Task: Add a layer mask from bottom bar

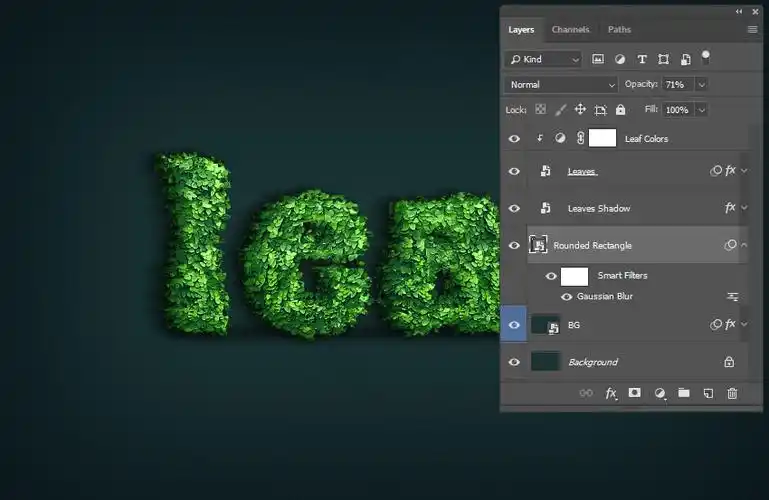Action: 635,394
